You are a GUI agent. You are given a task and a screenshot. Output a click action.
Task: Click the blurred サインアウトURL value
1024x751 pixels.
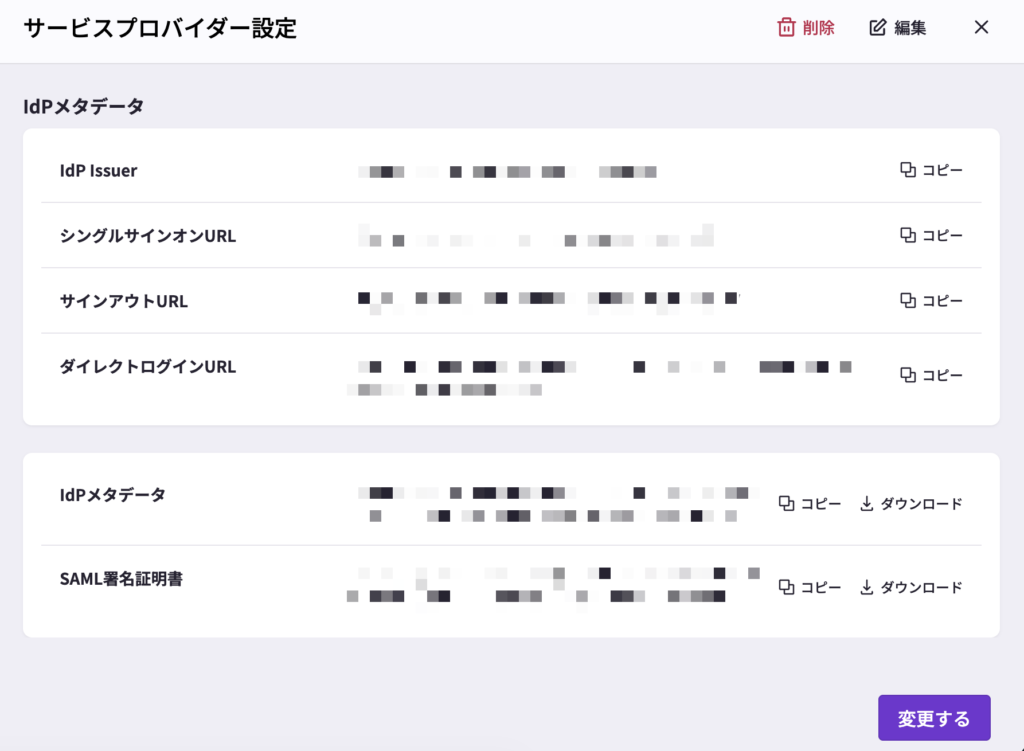click(548, 299)
